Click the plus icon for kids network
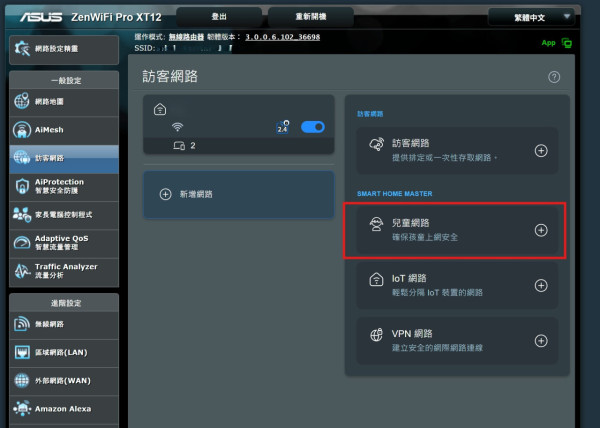 pyautogui.click(x=541, y=230)
